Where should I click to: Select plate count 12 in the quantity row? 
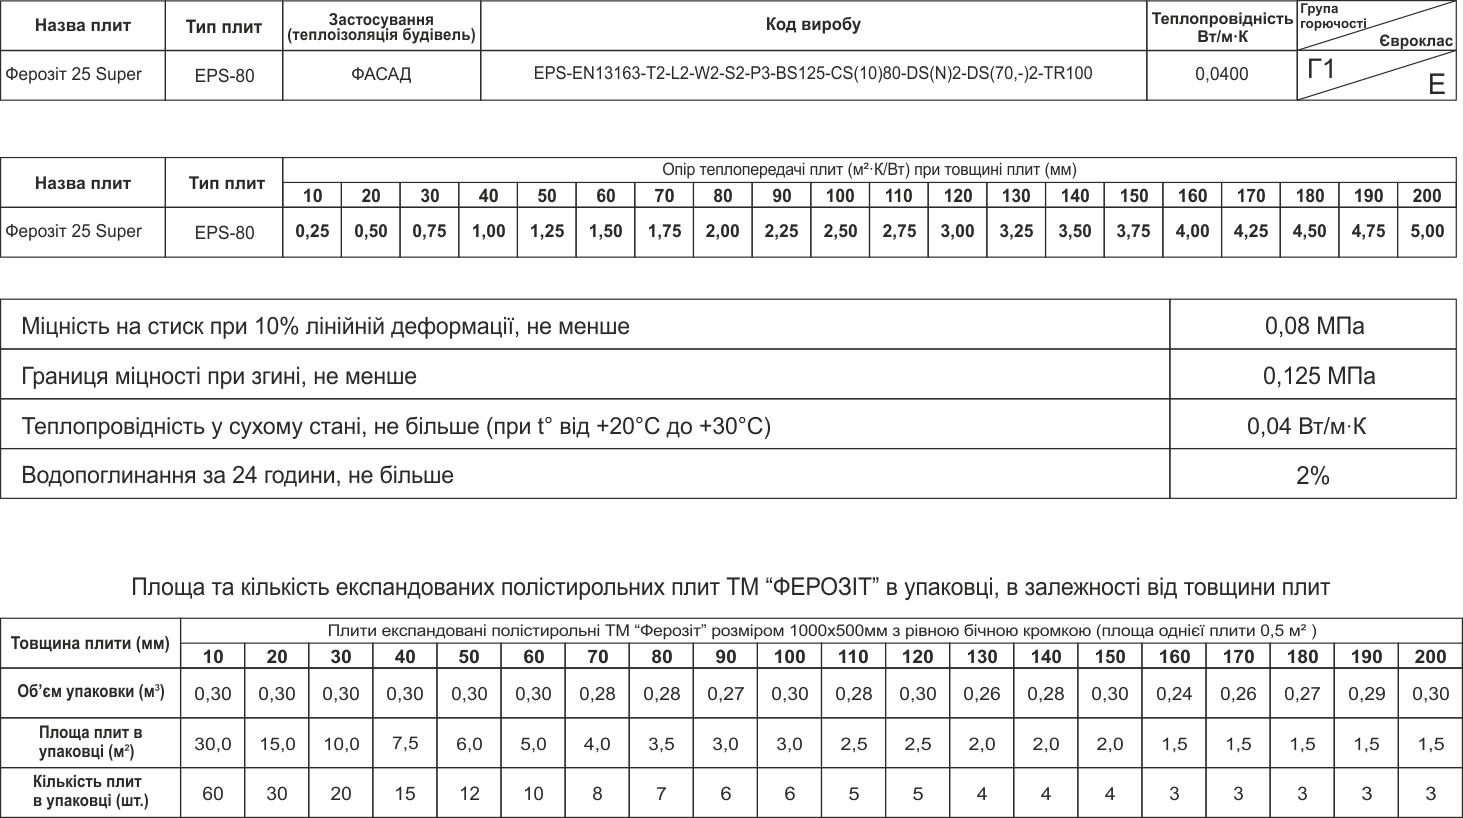[x=469, y=794]
